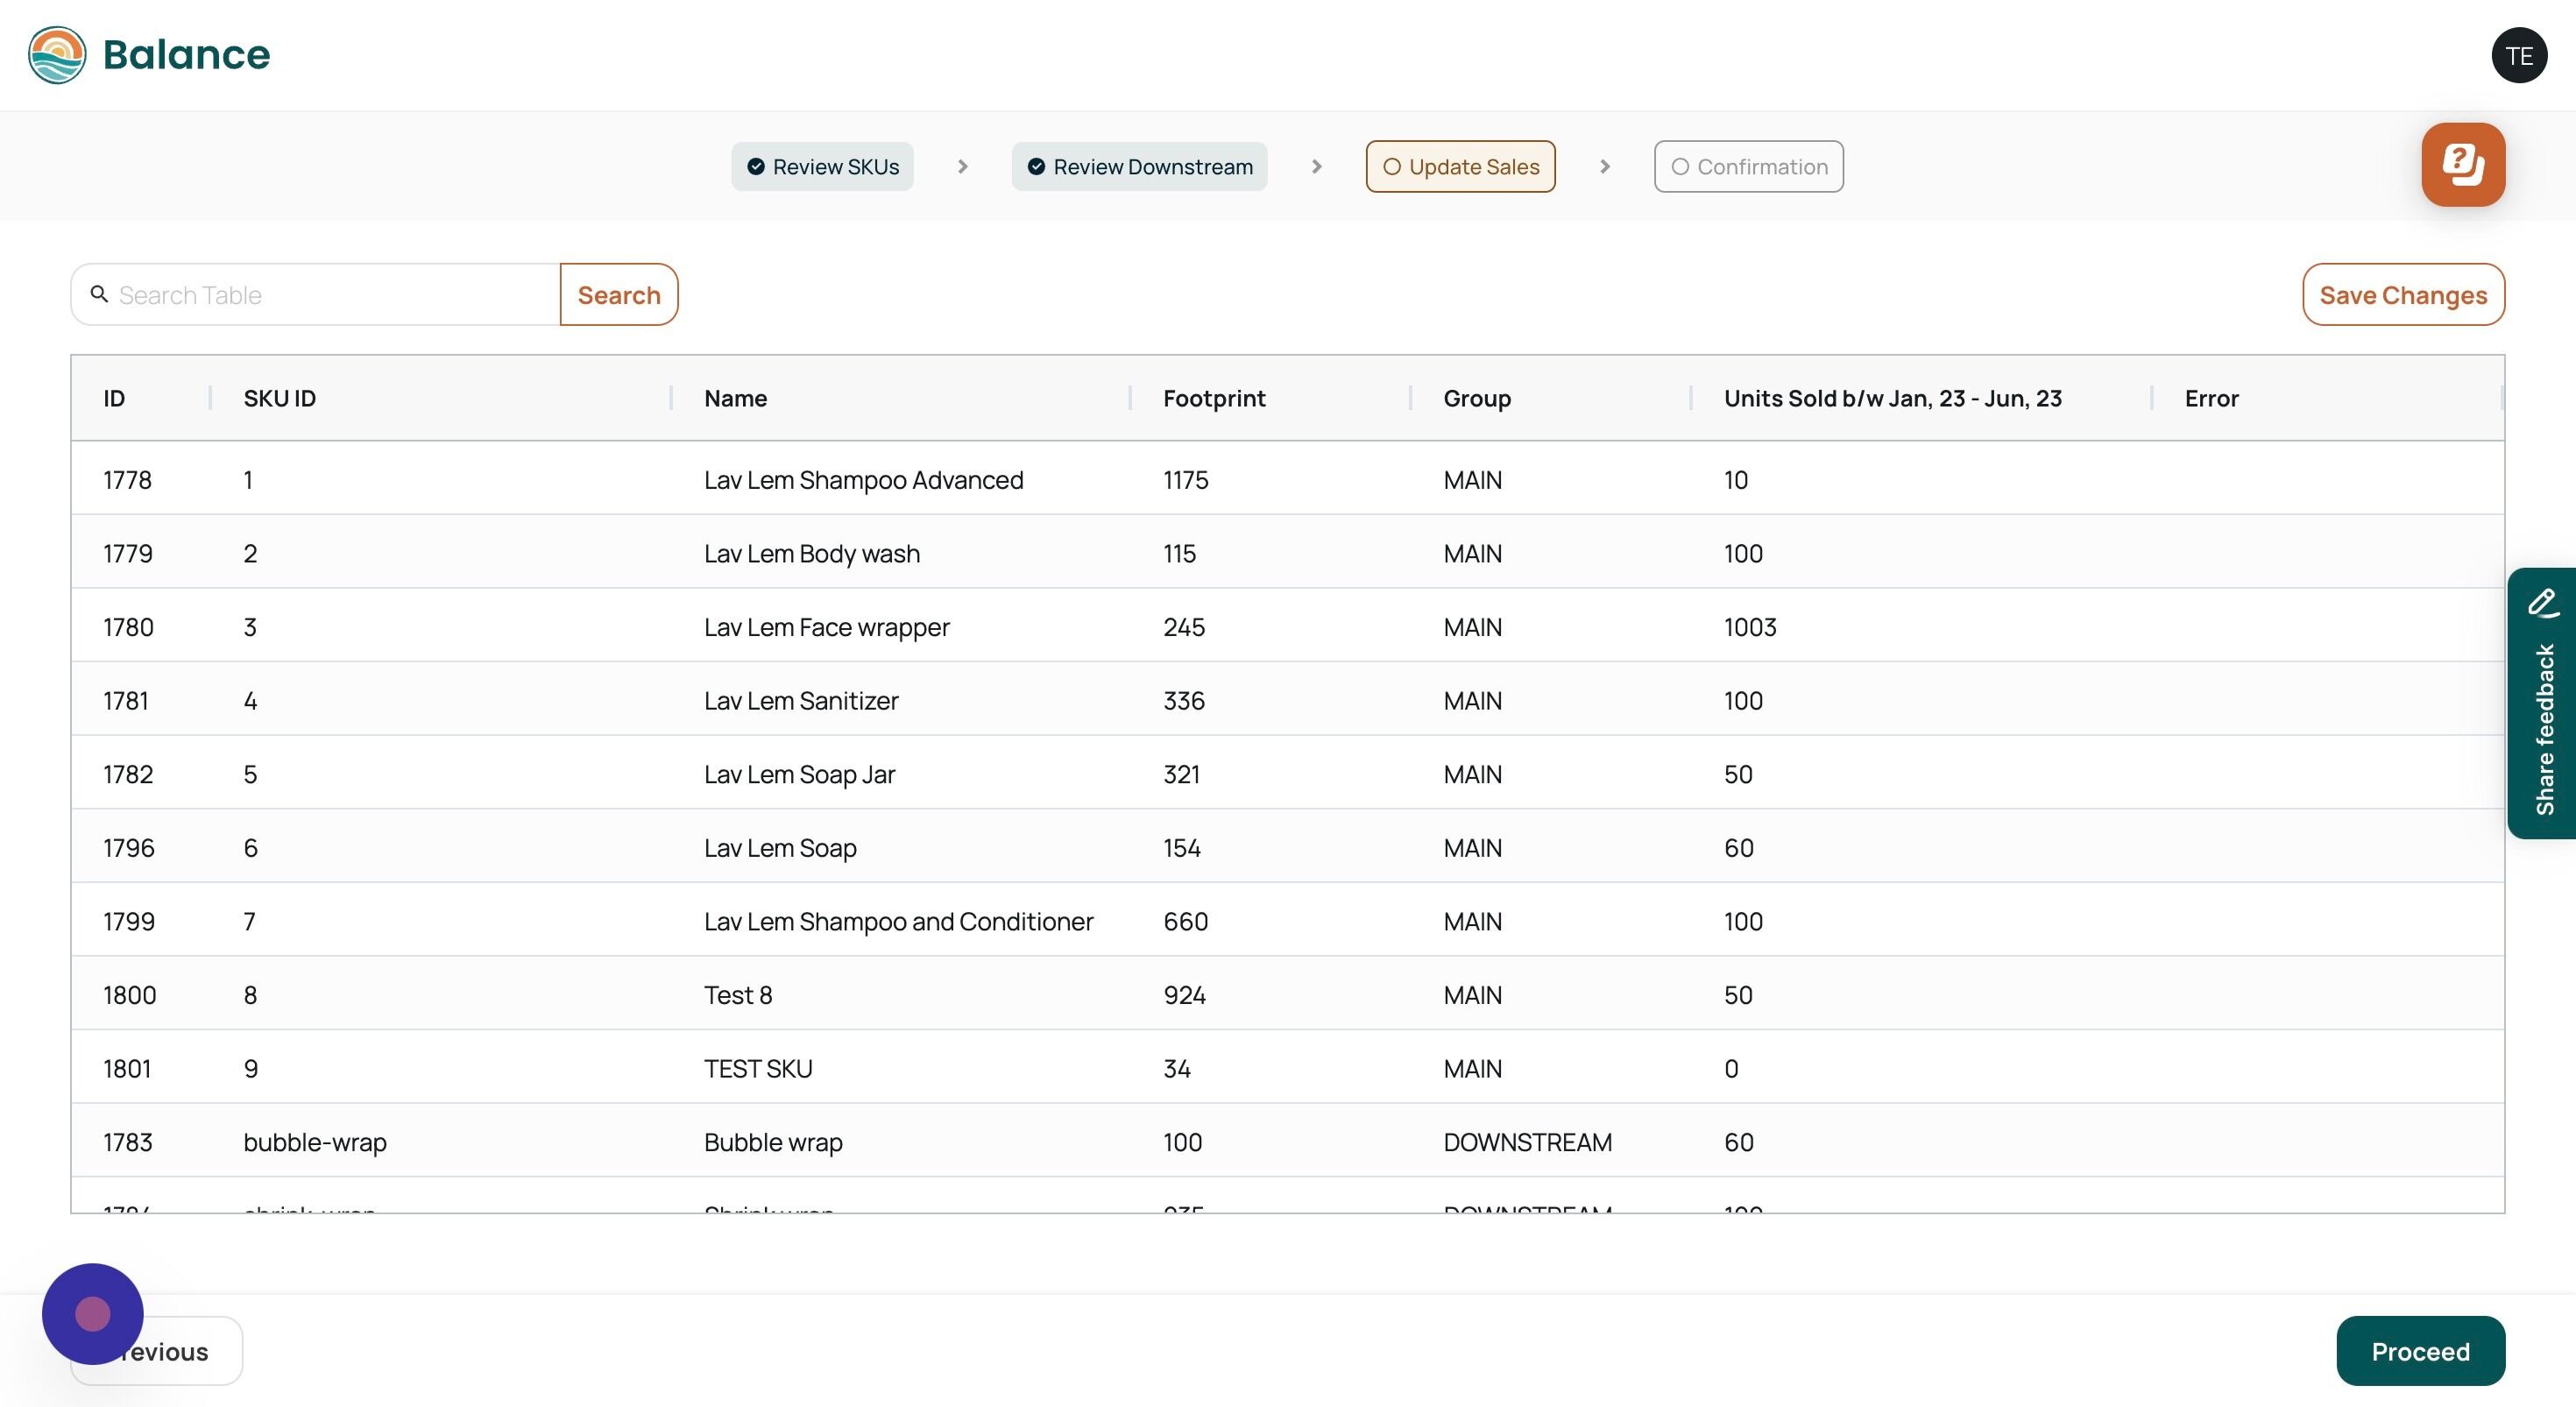Select units sold for Lav Lem Soap Jar
The image size is (2576, 1407).
1738,774
